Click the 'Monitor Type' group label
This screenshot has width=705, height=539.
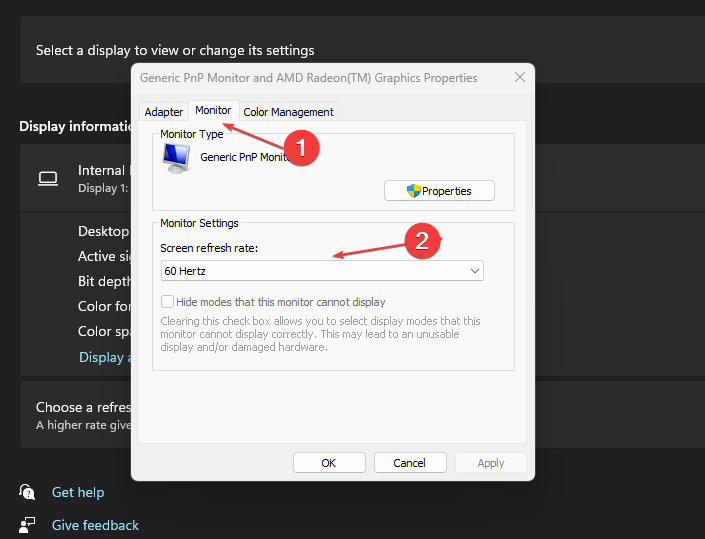192,134
